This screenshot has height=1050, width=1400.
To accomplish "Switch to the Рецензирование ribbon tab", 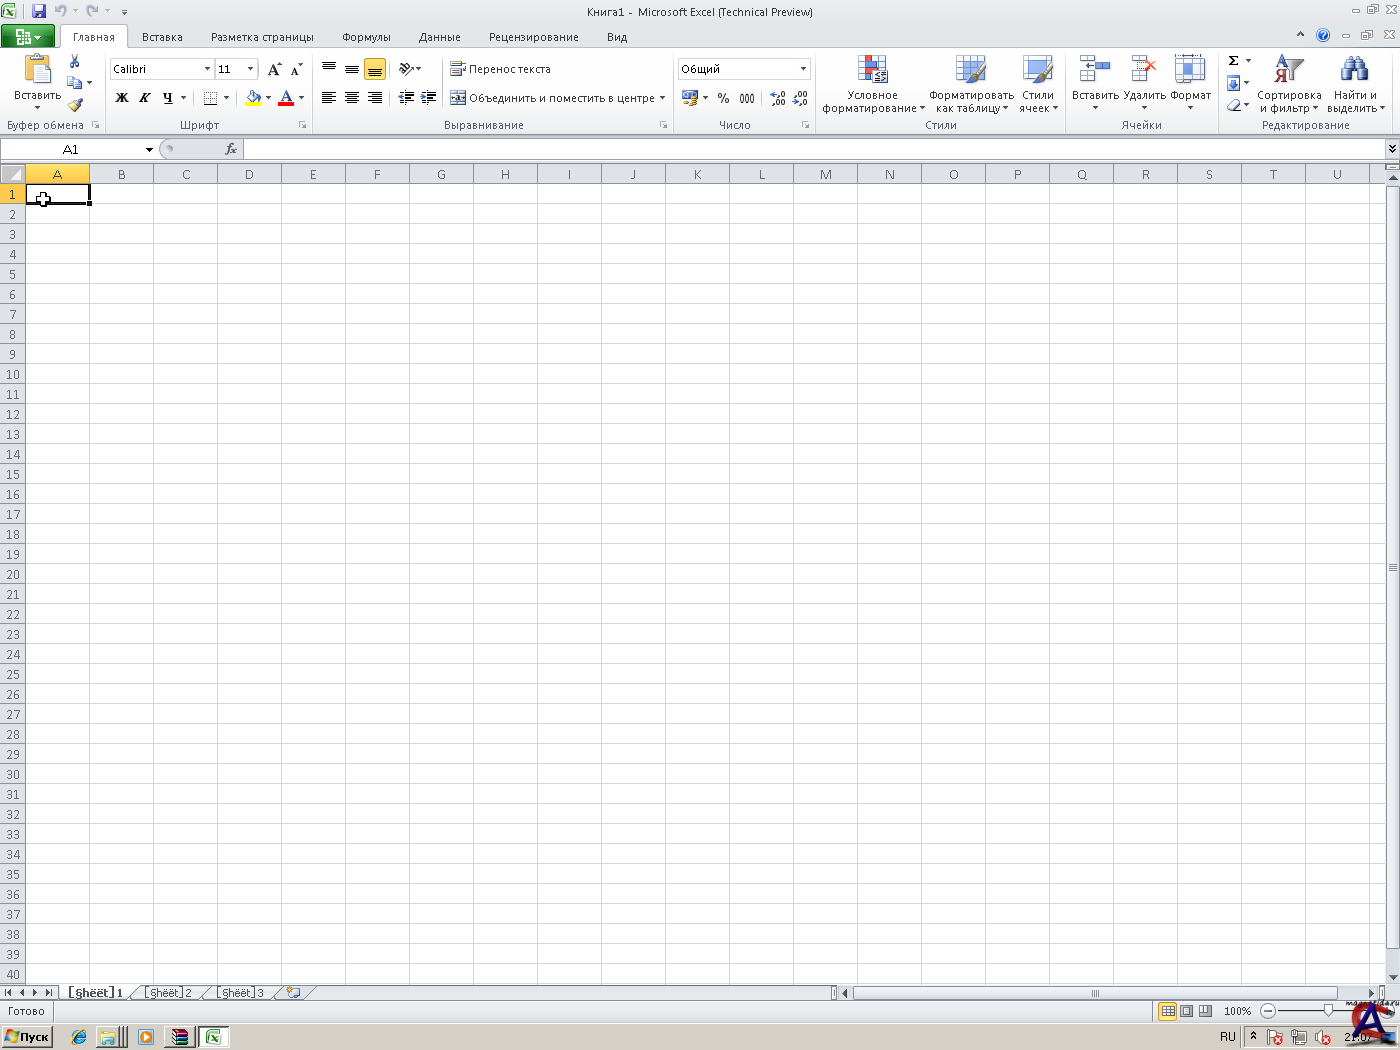I will [534, 37].
